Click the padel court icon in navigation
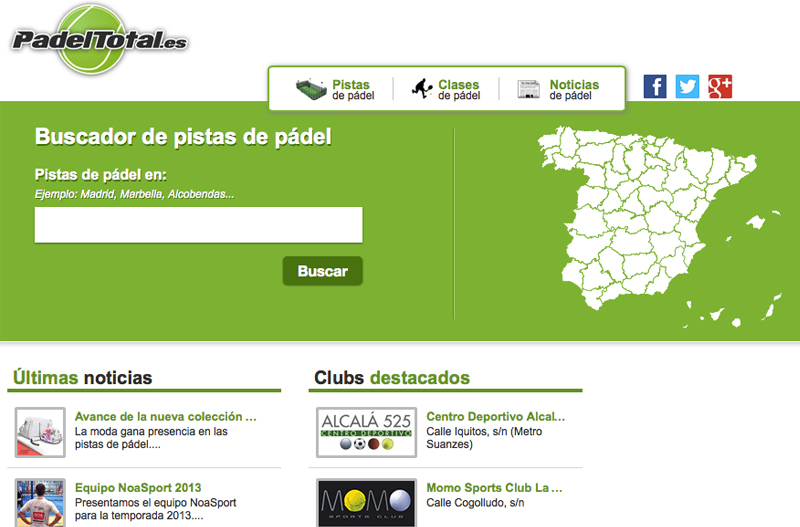The width and height of the screenshot is (800, 527). (x=311, y=90)
